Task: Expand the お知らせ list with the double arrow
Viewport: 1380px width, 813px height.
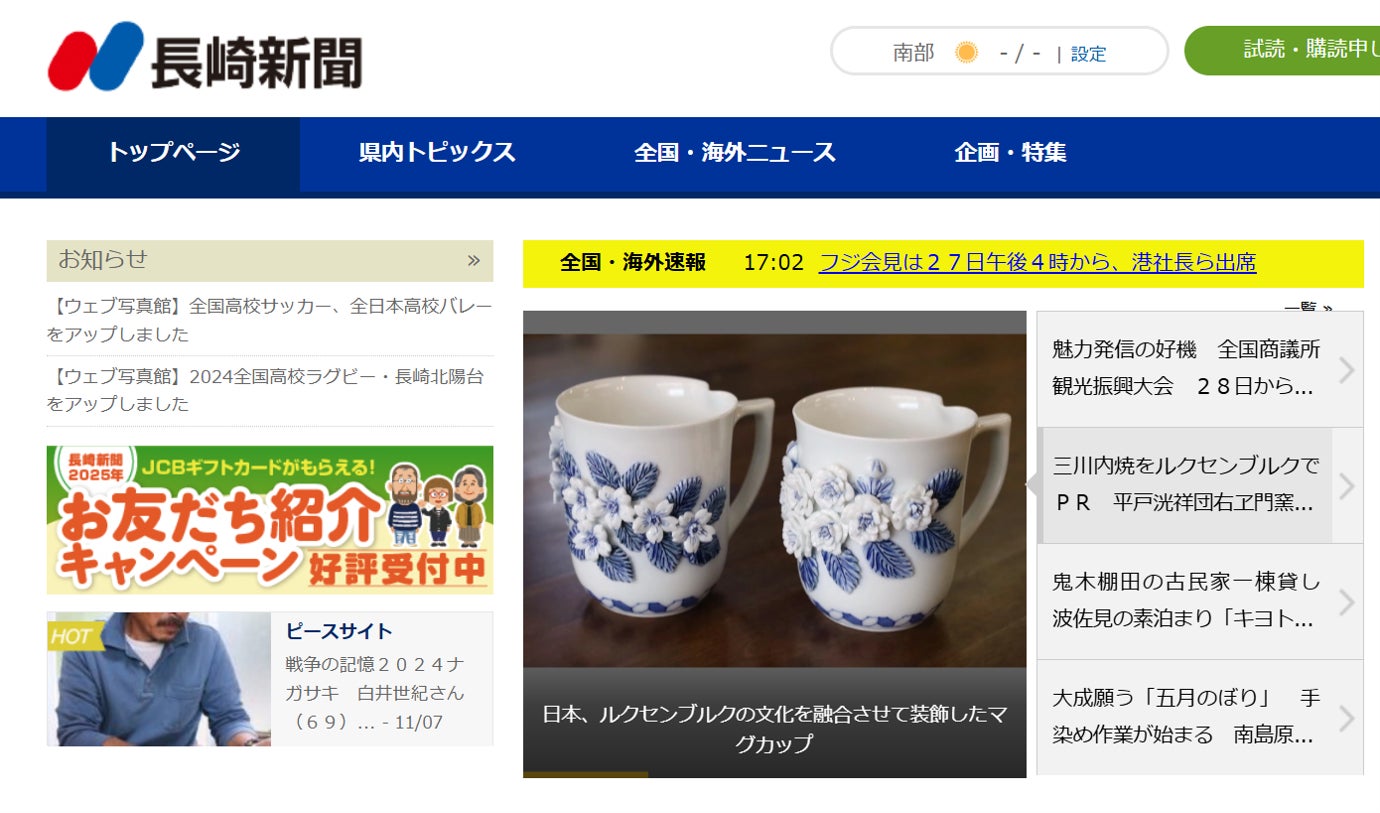Action: pyautogui.click(x=473, y=261)
